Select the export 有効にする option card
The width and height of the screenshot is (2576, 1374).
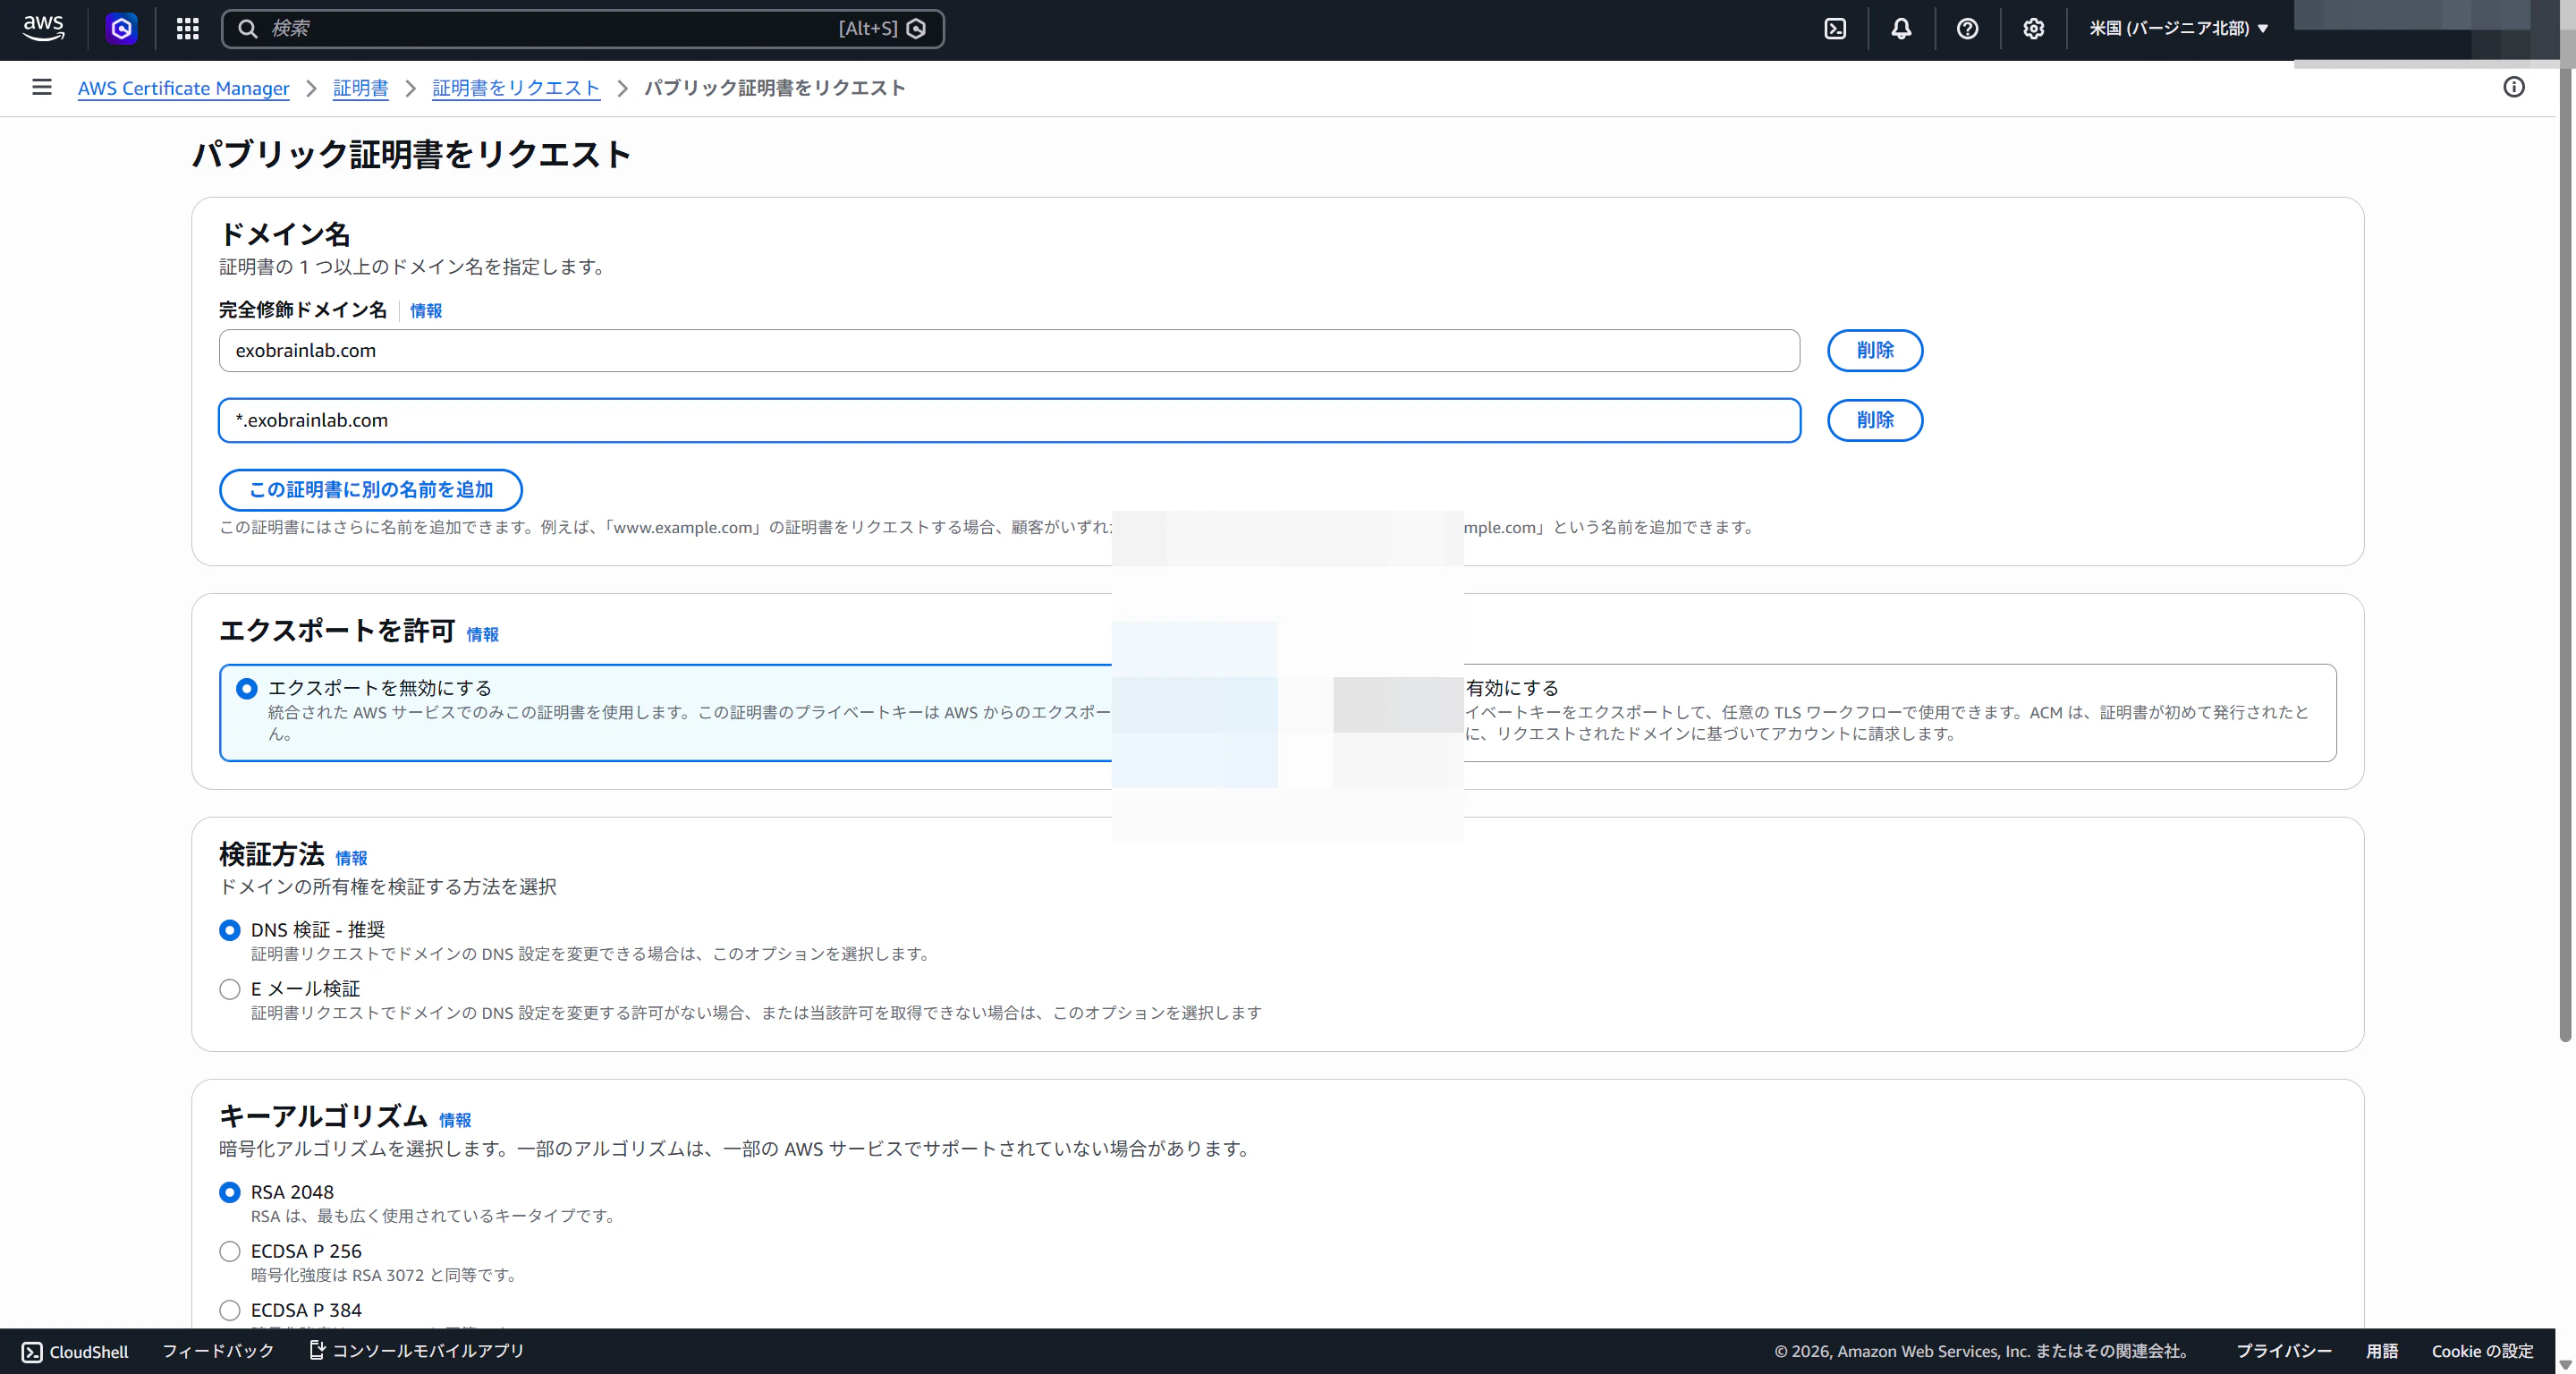click(1898, 712)
